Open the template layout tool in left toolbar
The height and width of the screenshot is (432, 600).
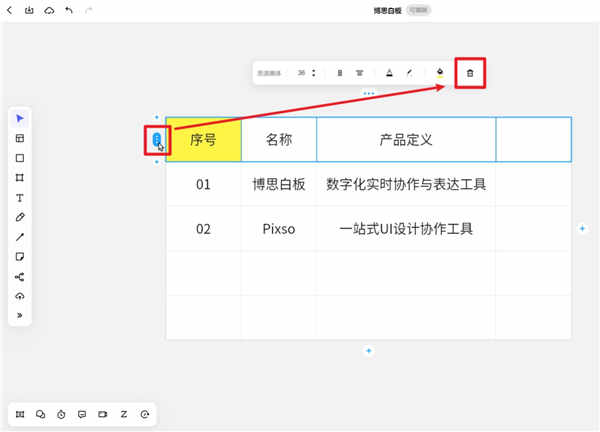click(20, 138)
